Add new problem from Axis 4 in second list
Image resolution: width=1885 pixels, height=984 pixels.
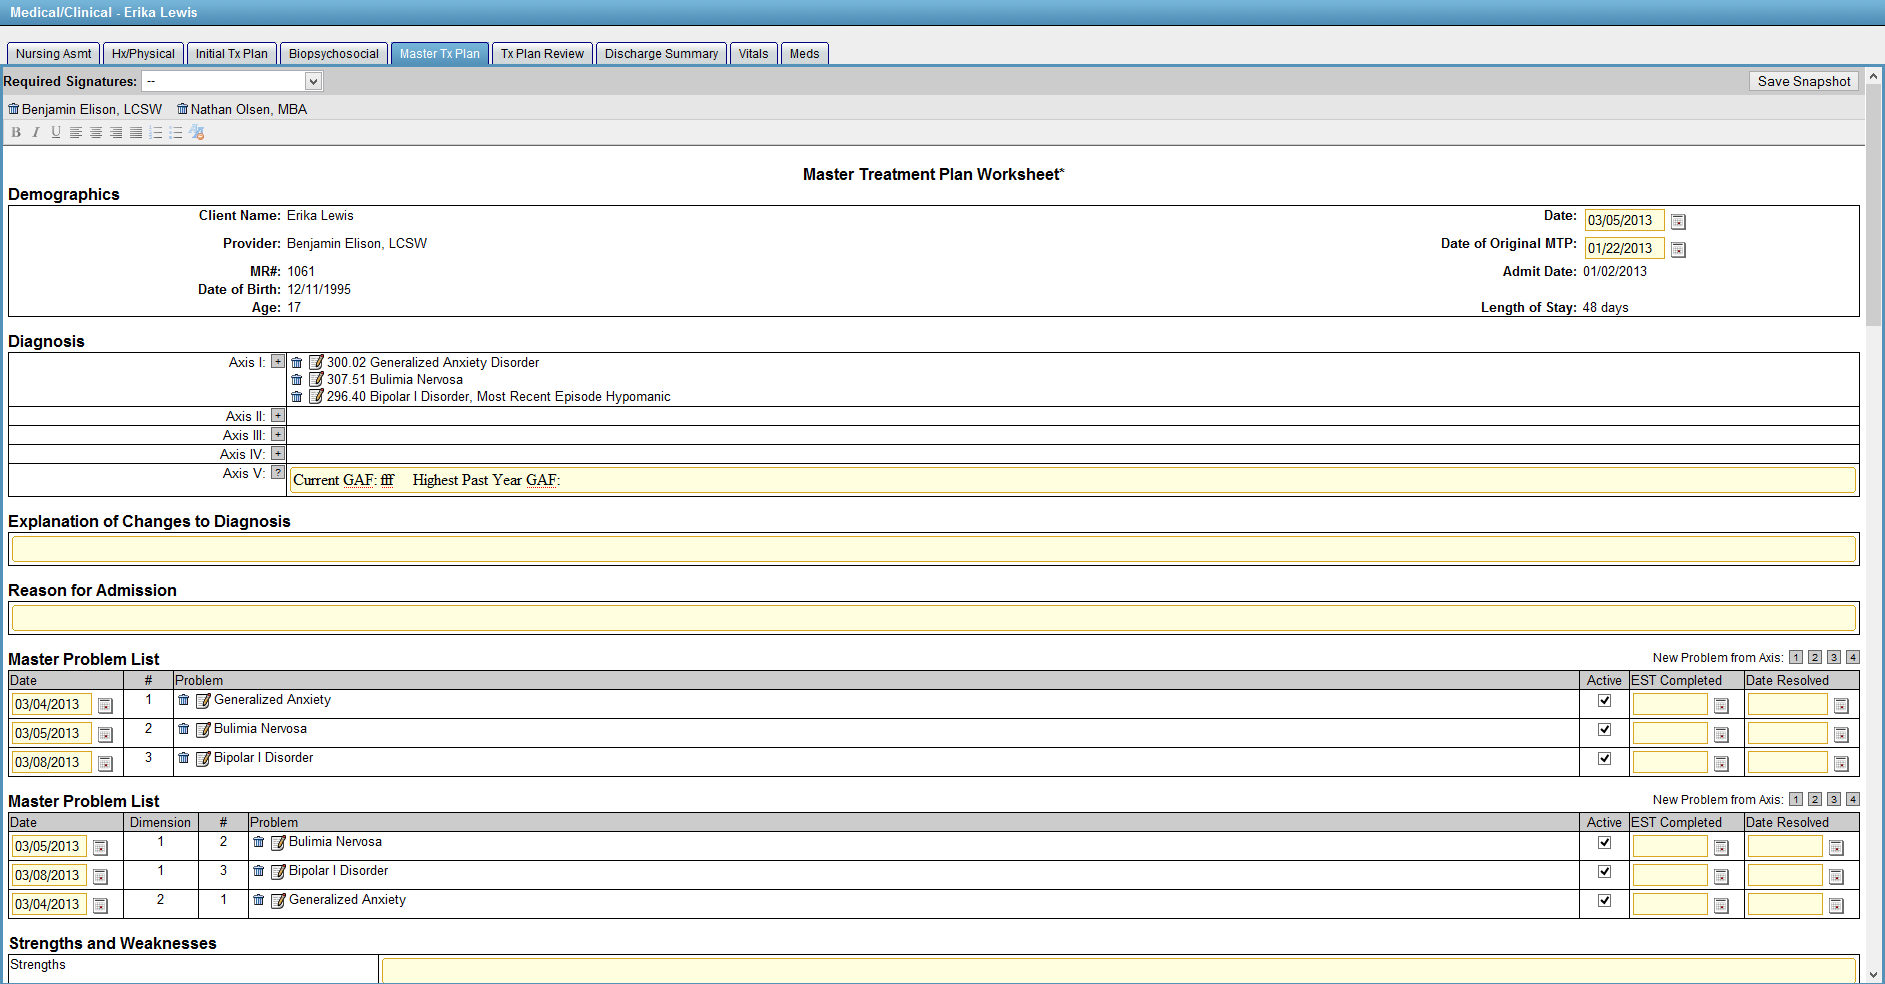[1853, 799]
